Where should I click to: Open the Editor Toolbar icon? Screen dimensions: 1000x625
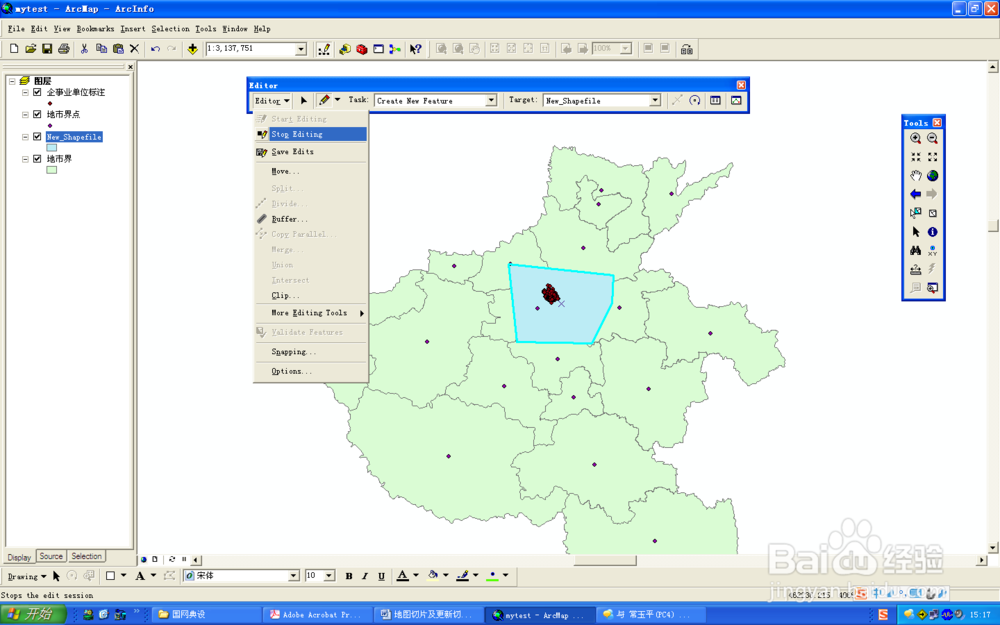pyautogui.click(x=324, y=48)
